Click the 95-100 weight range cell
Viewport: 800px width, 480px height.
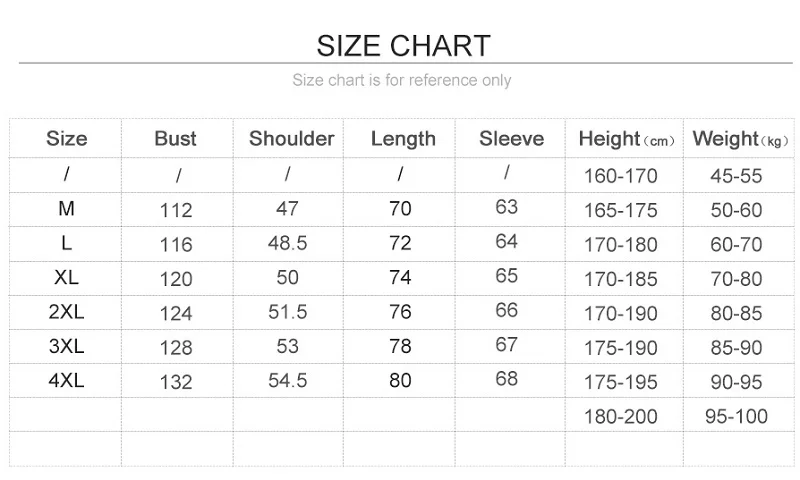737,416
